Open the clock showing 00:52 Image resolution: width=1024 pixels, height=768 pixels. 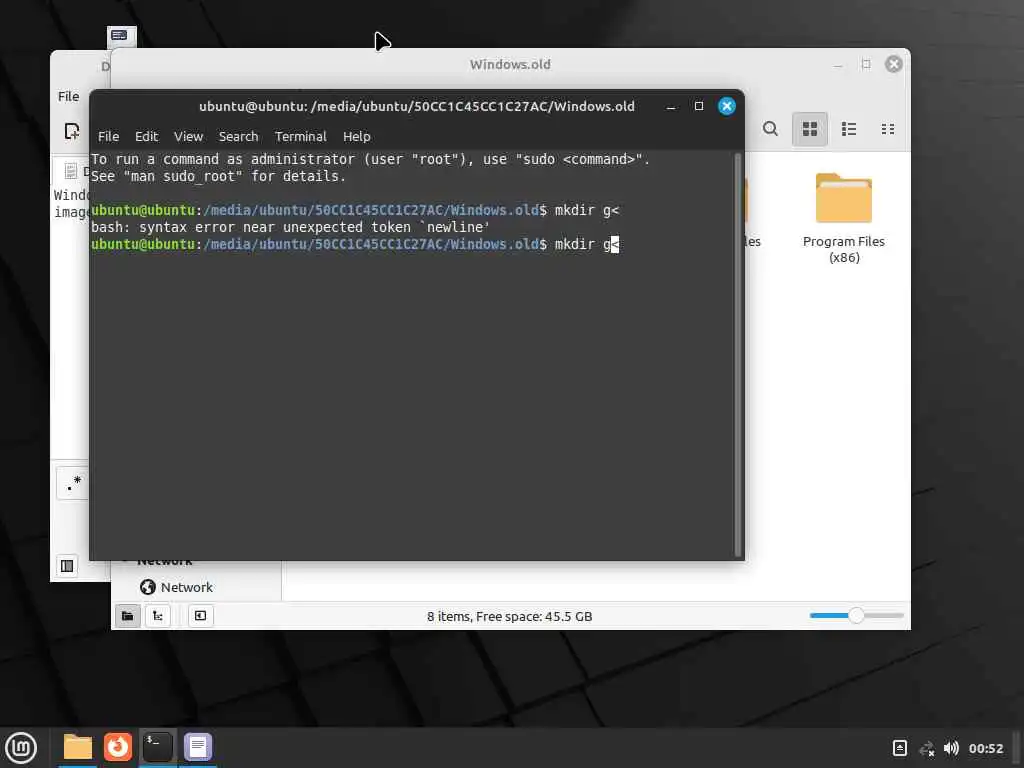coord(985,748)
